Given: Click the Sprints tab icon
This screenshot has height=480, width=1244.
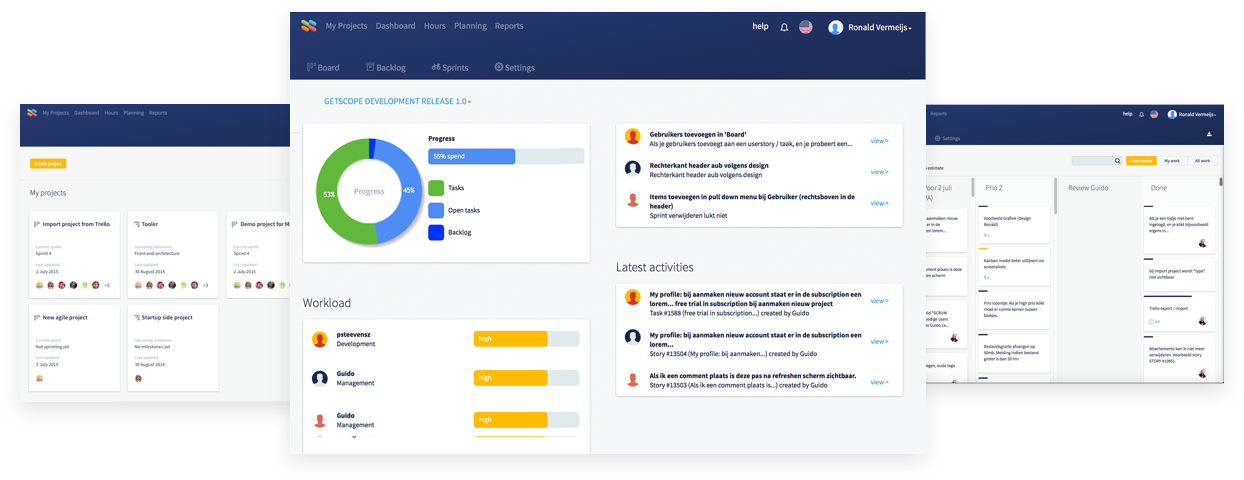Looking at the screenshot, I should pyautogui.click(x=436, y=67).
